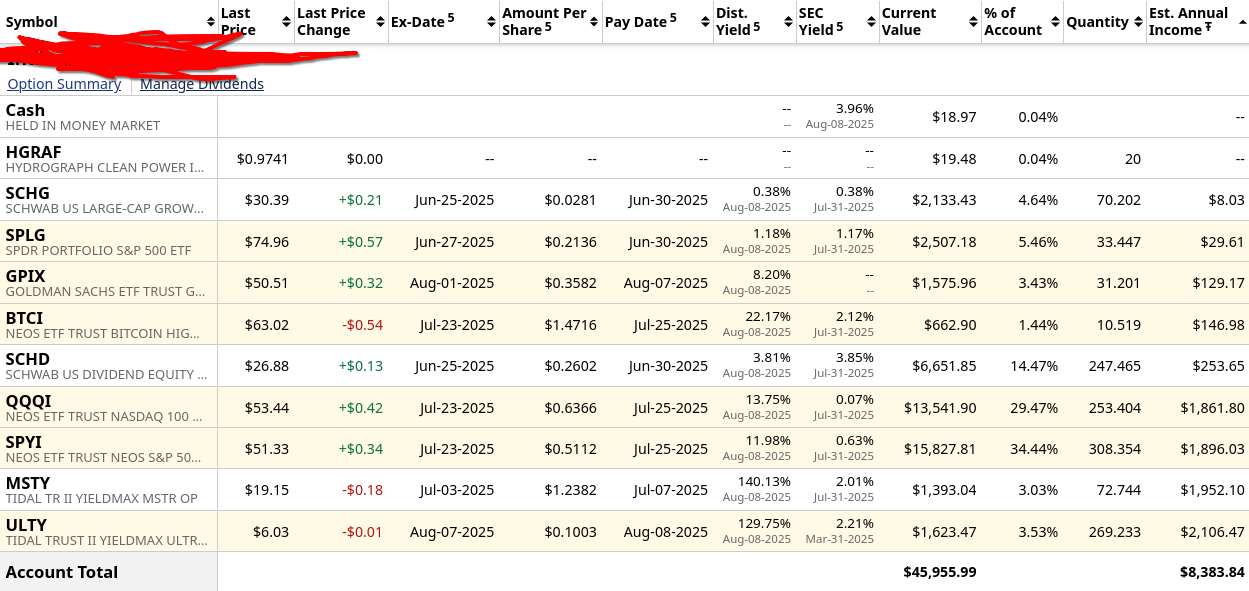Click SPYI quantity 308.354
Screen dimensions: 1249x591
coord(1115,449)
